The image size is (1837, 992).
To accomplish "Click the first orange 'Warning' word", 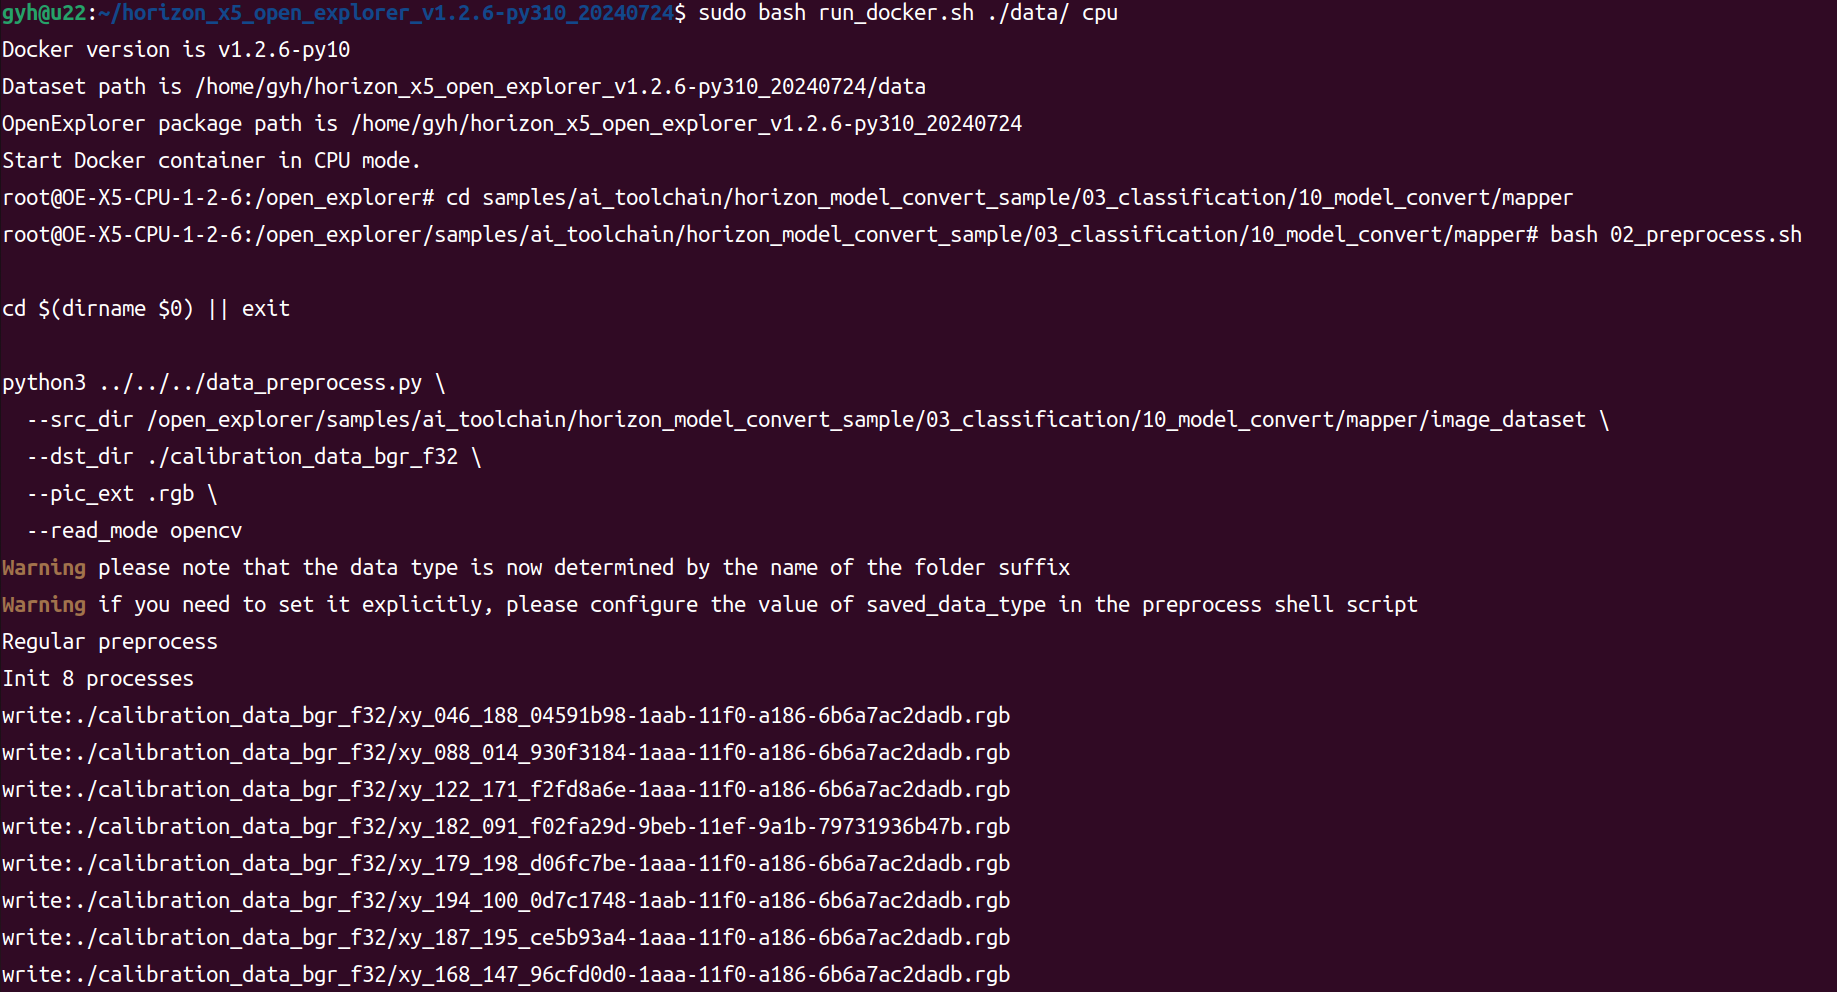I will 44,568.
